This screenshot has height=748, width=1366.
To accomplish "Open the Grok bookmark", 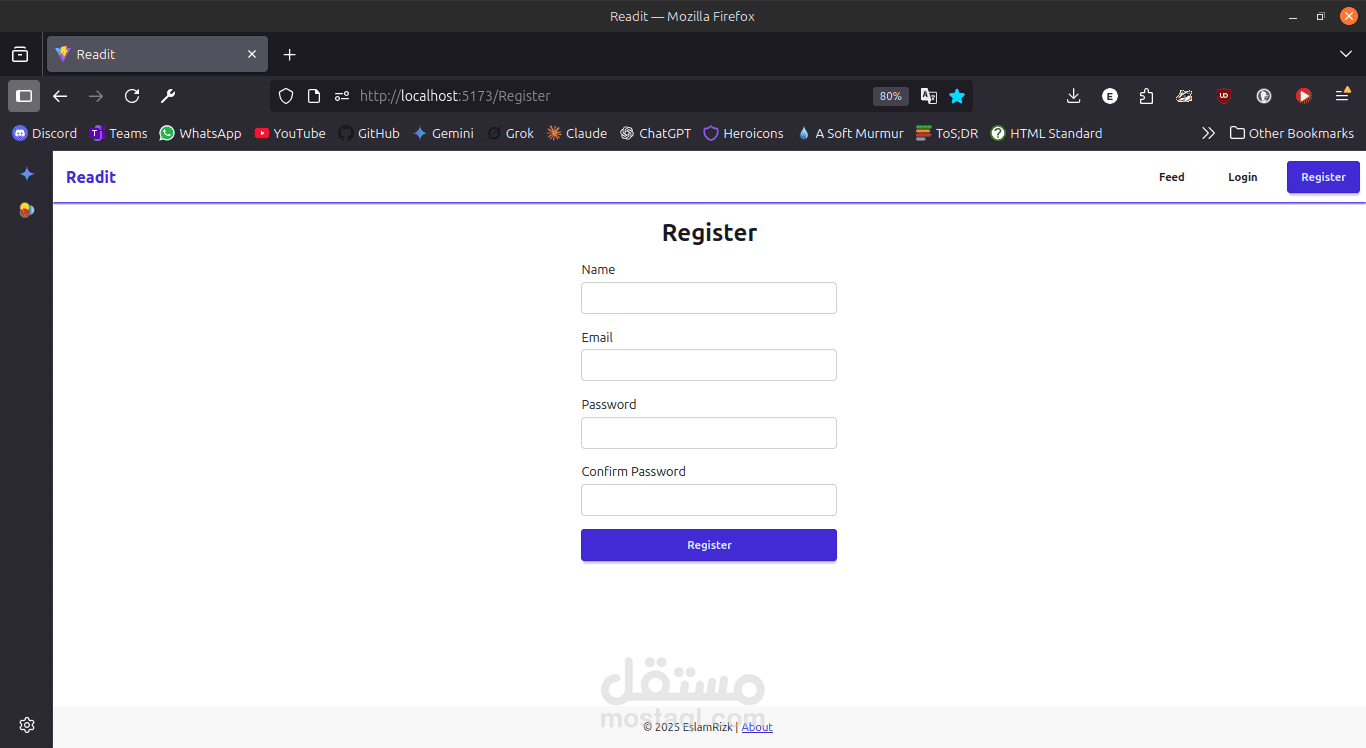I will (x=510, y=133).
